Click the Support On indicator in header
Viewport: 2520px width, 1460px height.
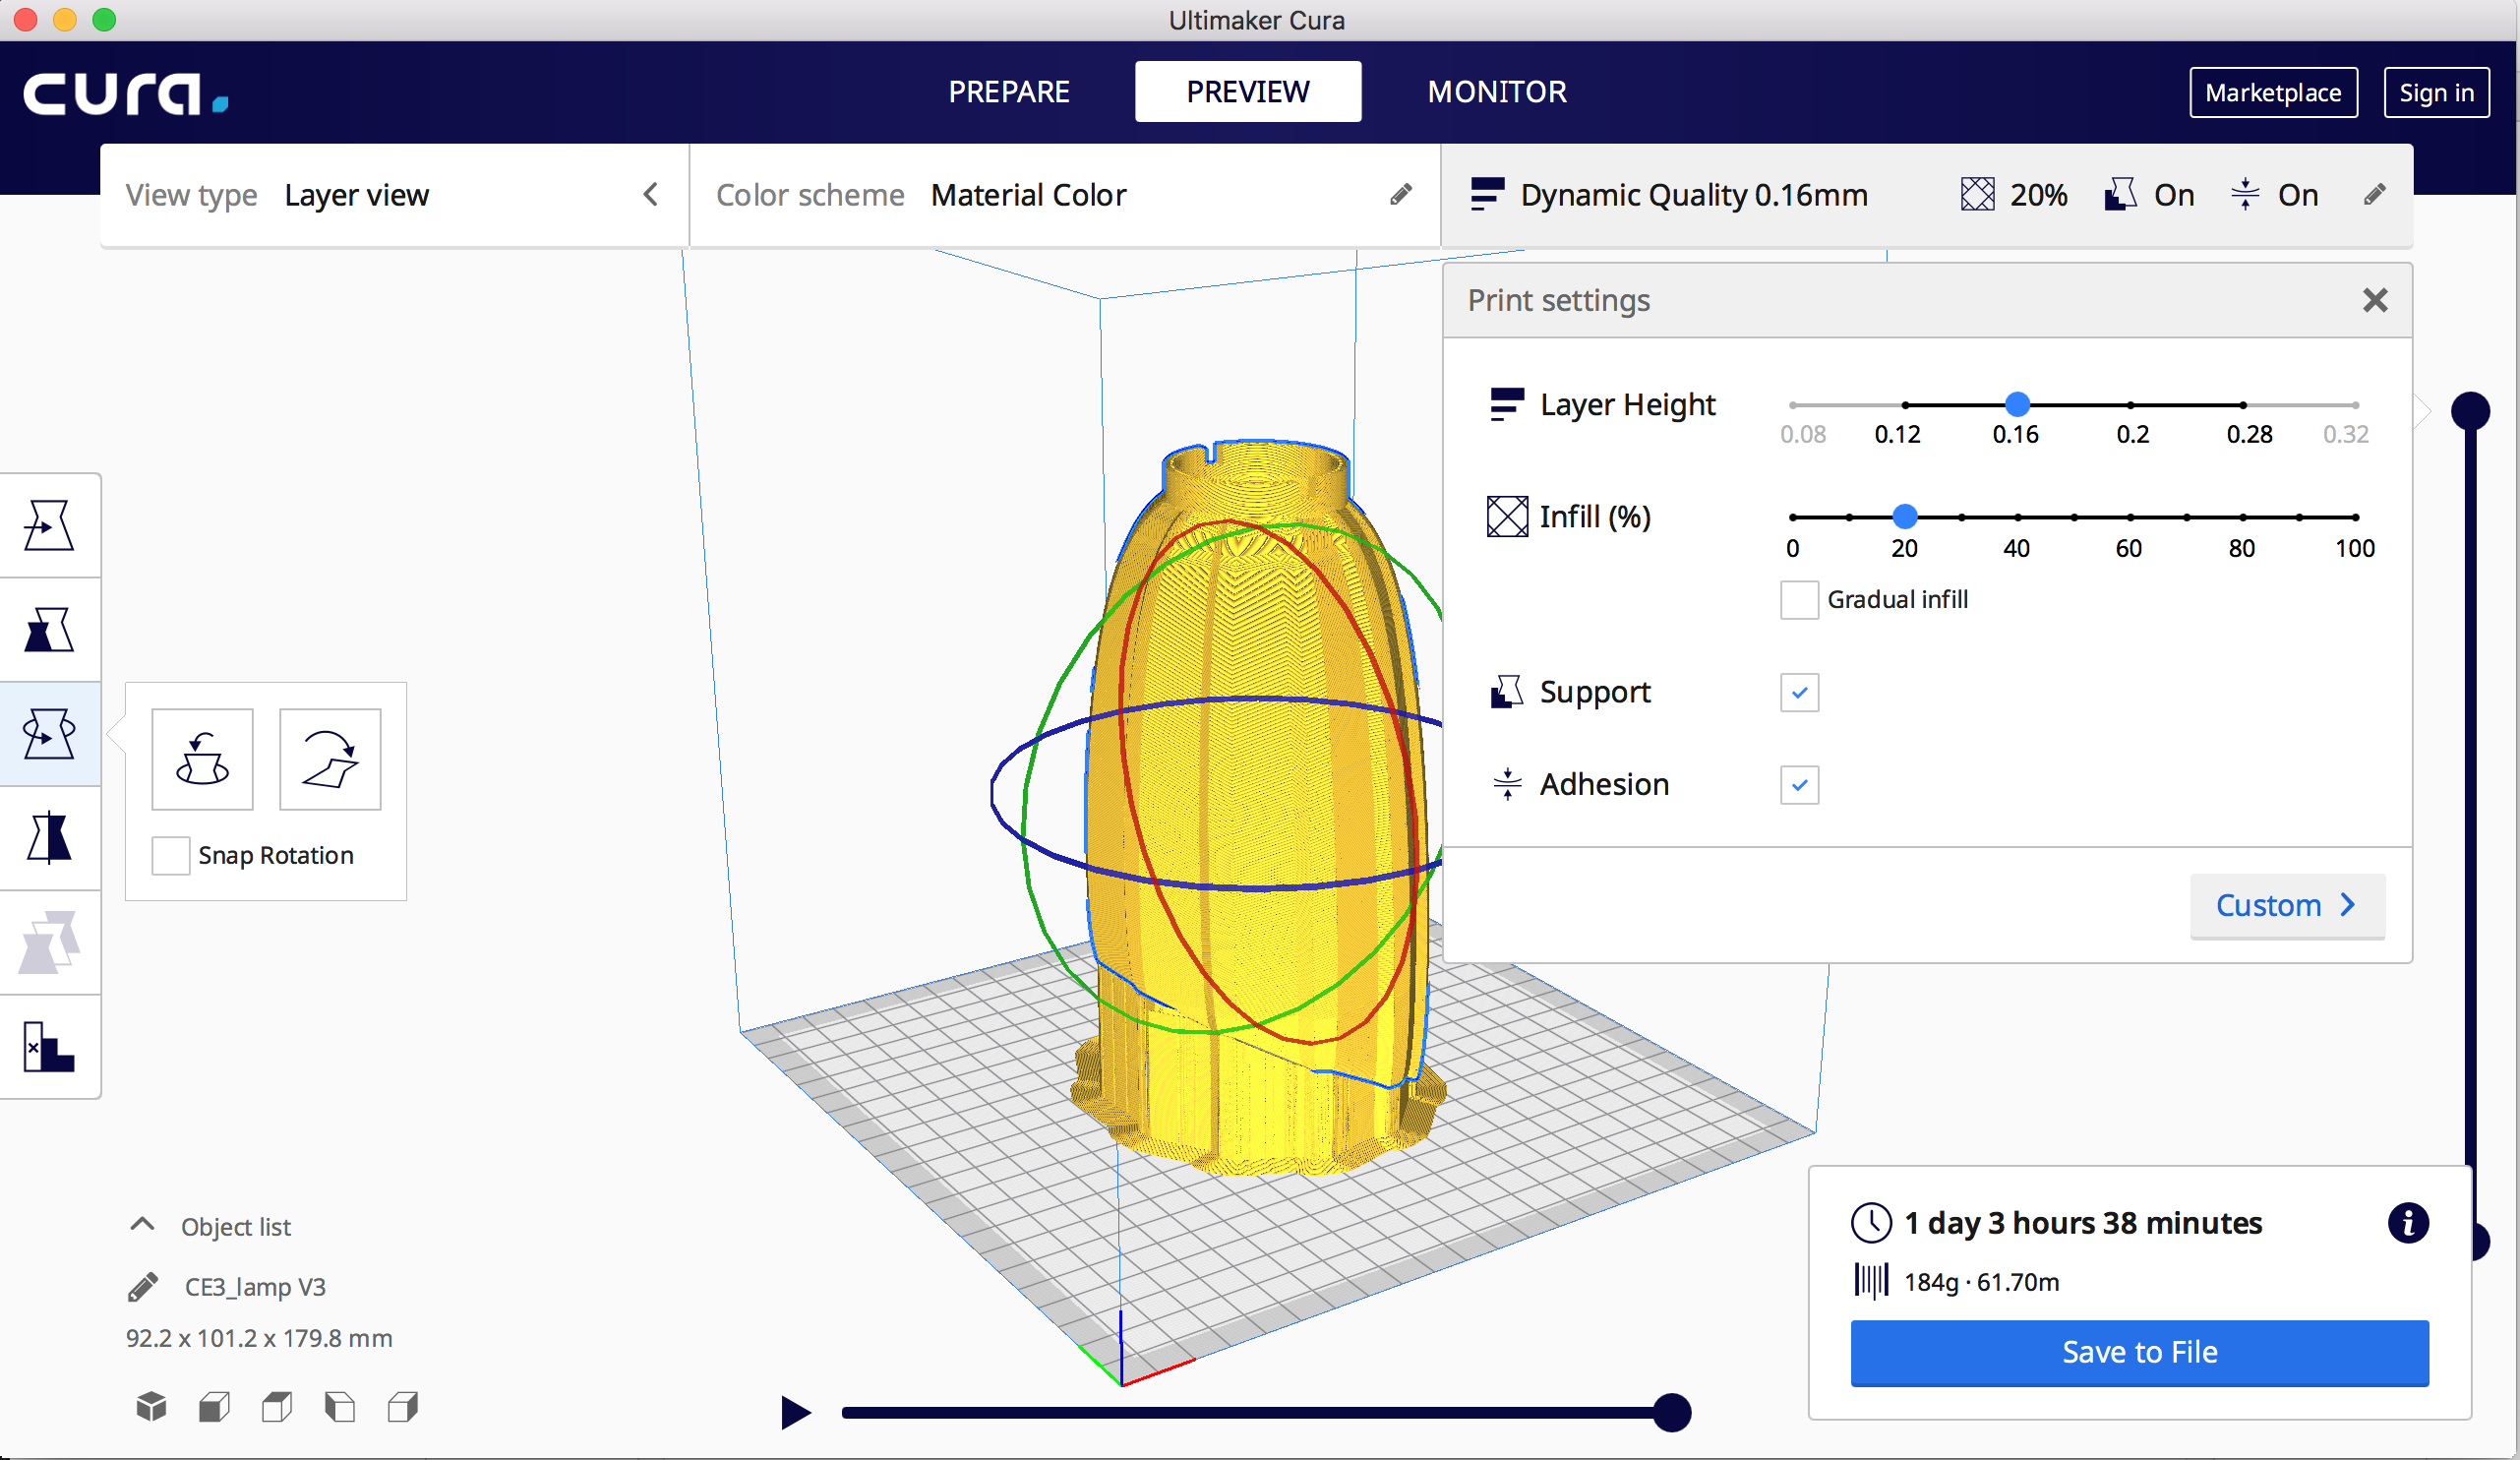[2149, 195]
